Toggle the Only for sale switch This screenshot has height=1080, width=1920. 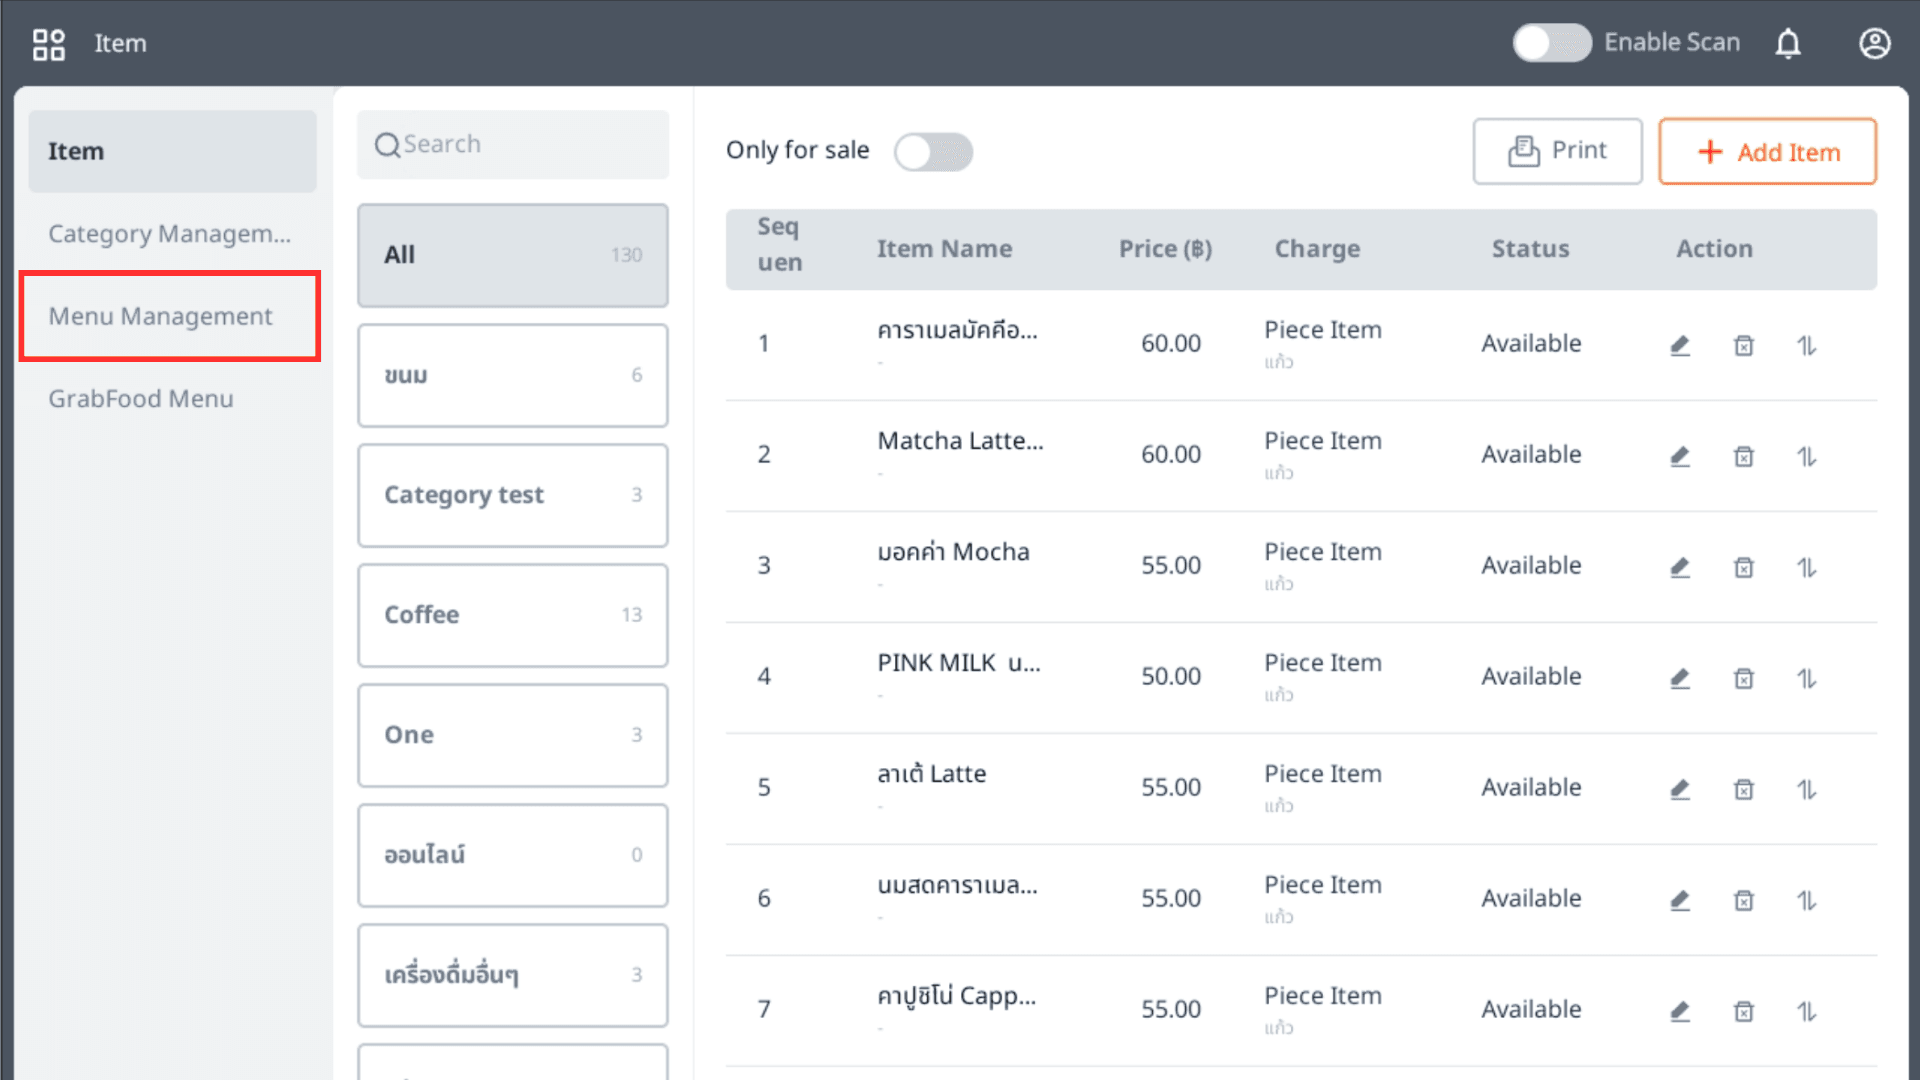(933, 152)
